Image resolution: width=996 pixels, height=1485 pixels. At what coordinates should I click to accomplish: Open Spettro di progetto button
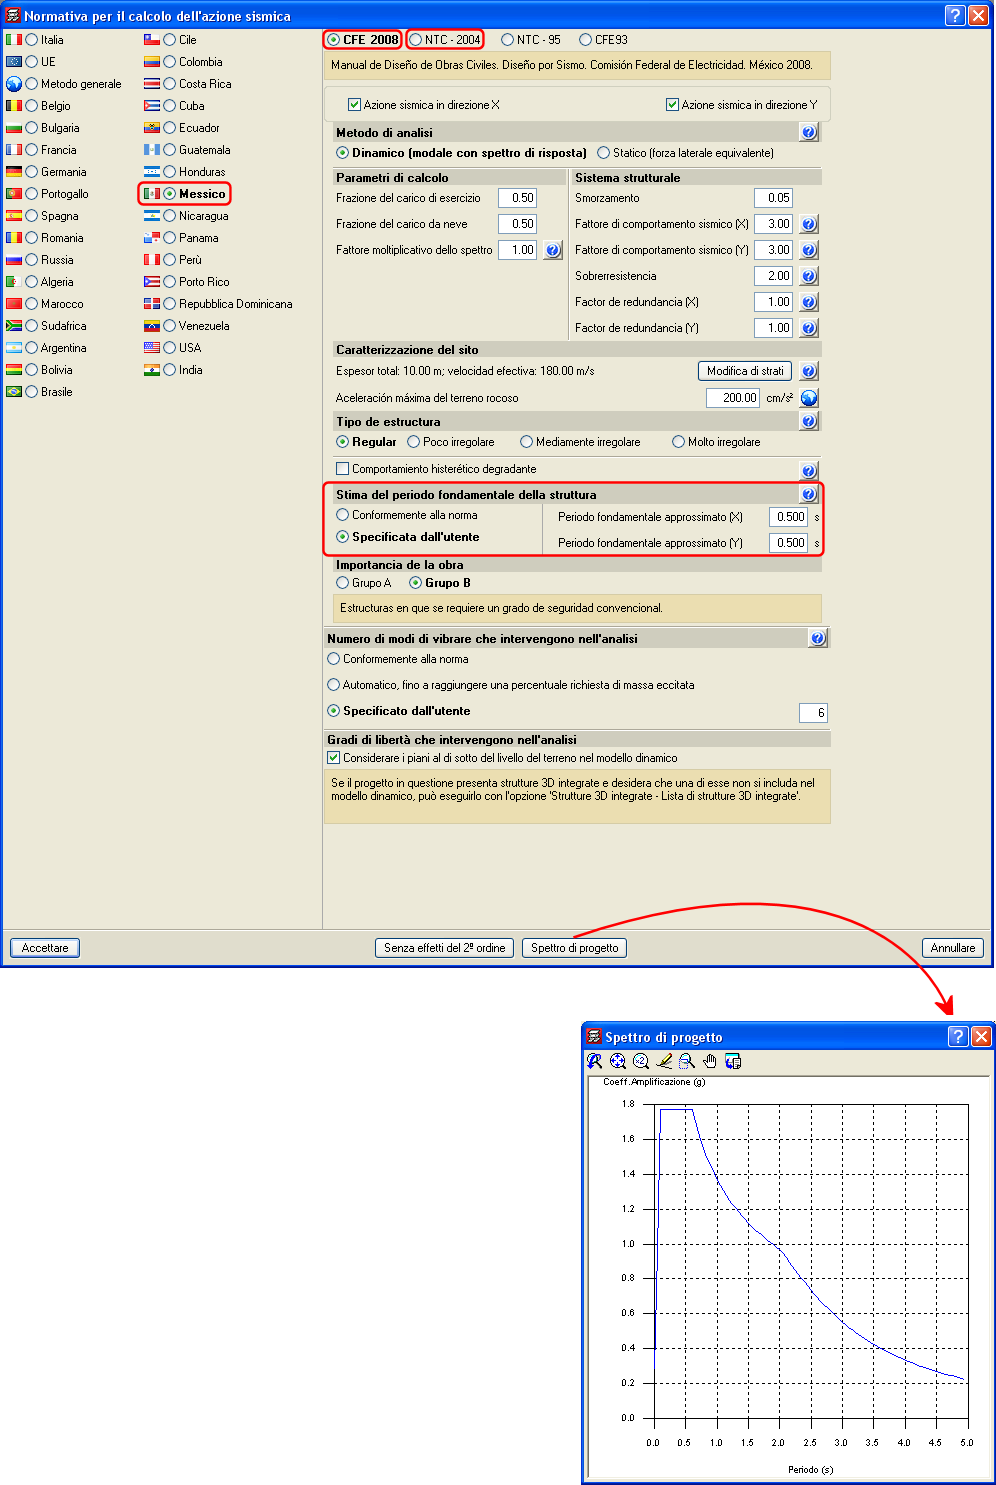tap(575, 948)
